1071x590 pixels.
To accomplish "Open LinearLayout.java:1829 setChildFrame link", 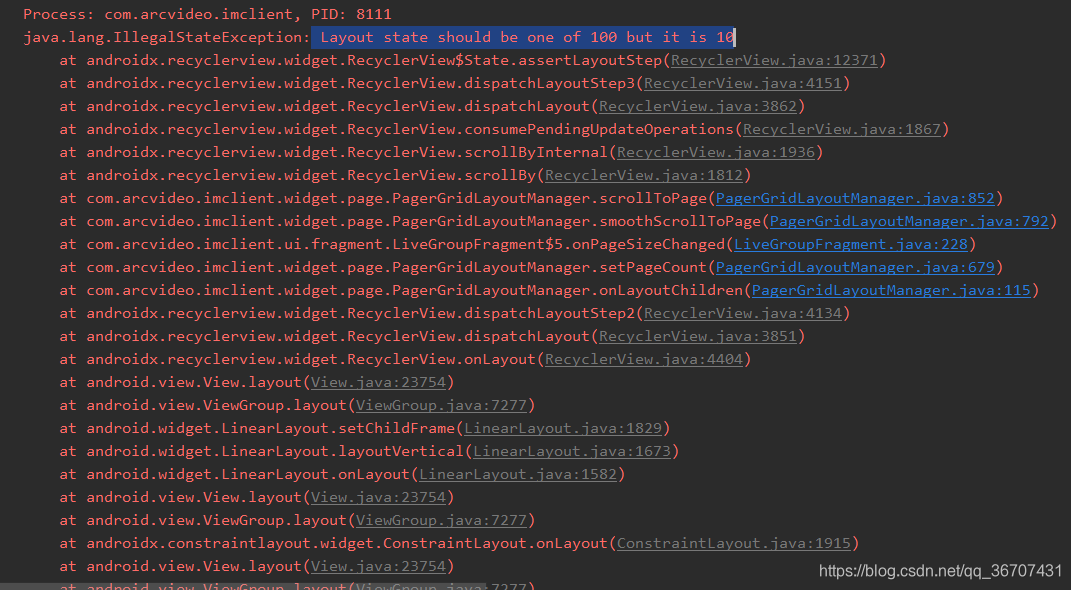I will (x=563, y=429).
